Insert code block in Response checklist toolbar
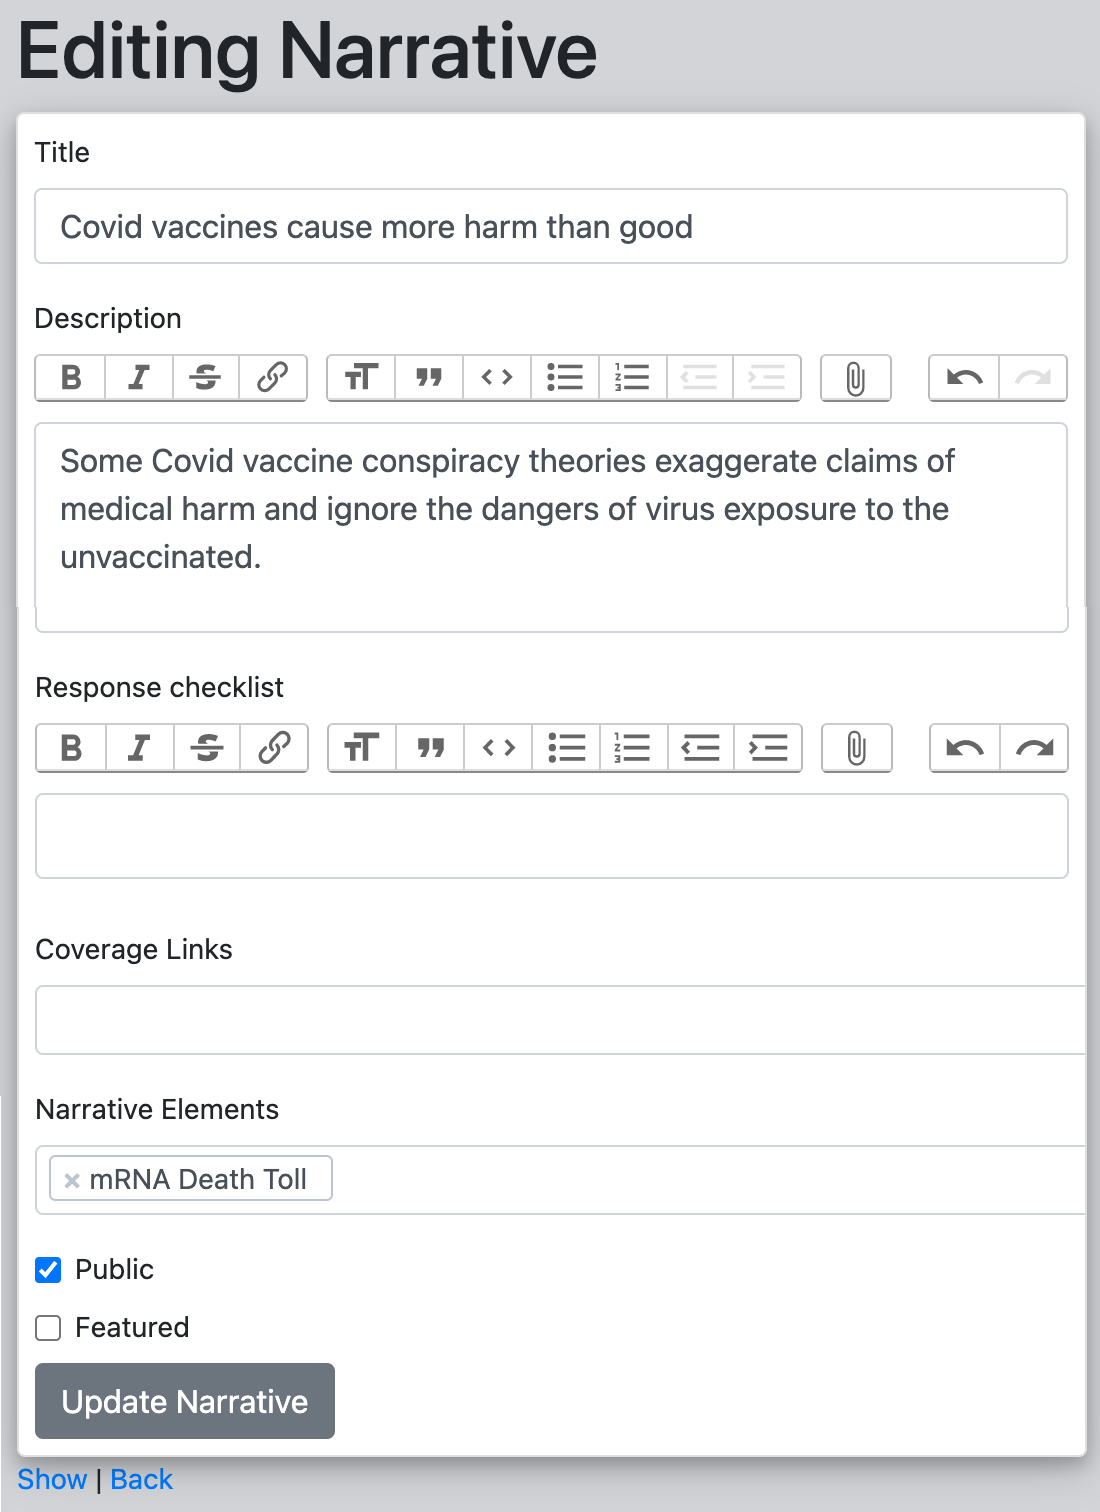 click(498, 748)
